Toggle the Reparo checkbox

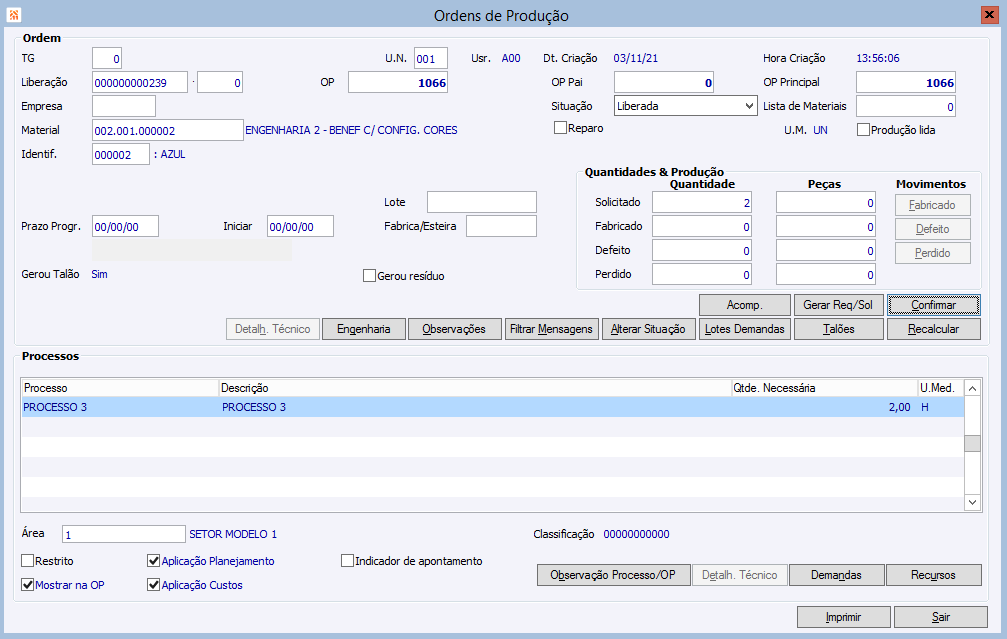pos(560,128)
